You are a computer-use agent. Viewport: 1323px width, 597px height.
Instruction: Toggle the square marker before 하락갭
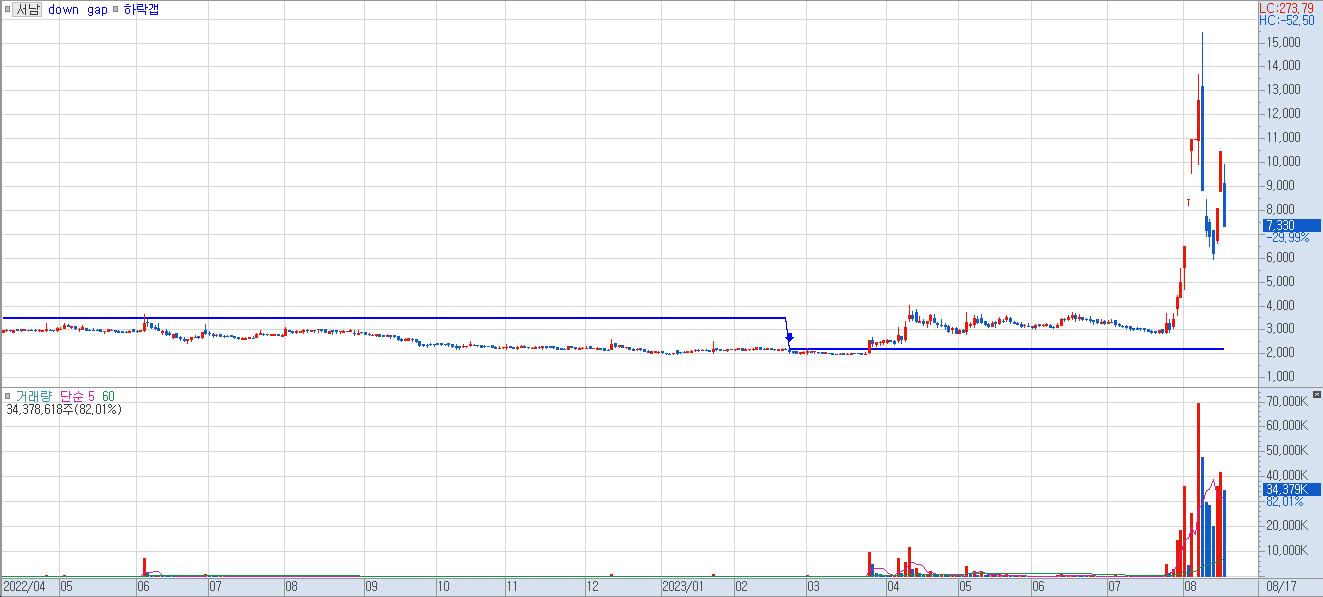coord(117,10)
